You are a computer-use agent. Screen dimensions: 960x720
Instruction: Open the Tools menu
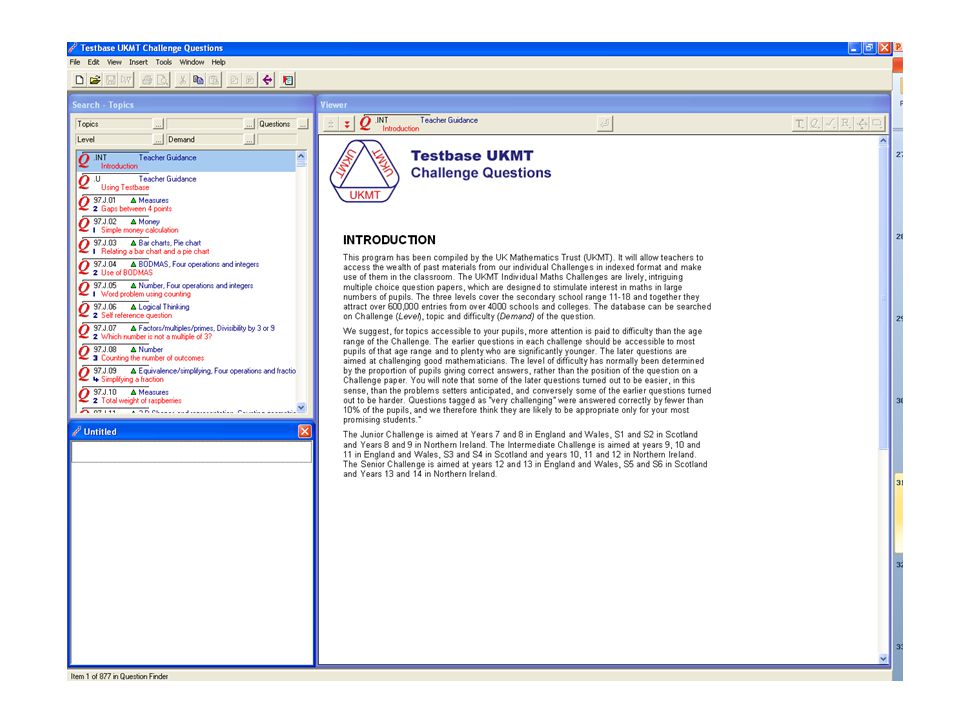pos(163,62)
